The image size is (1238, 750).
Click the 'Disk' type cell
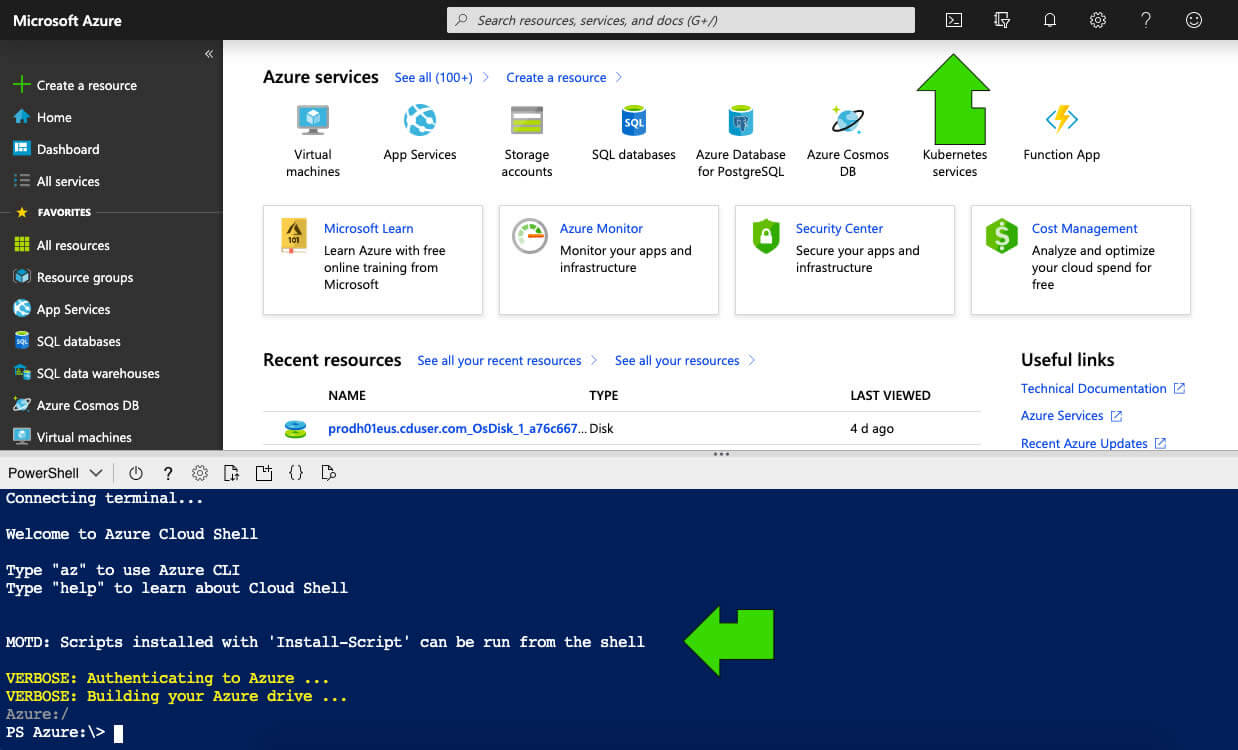pos(601,428)
